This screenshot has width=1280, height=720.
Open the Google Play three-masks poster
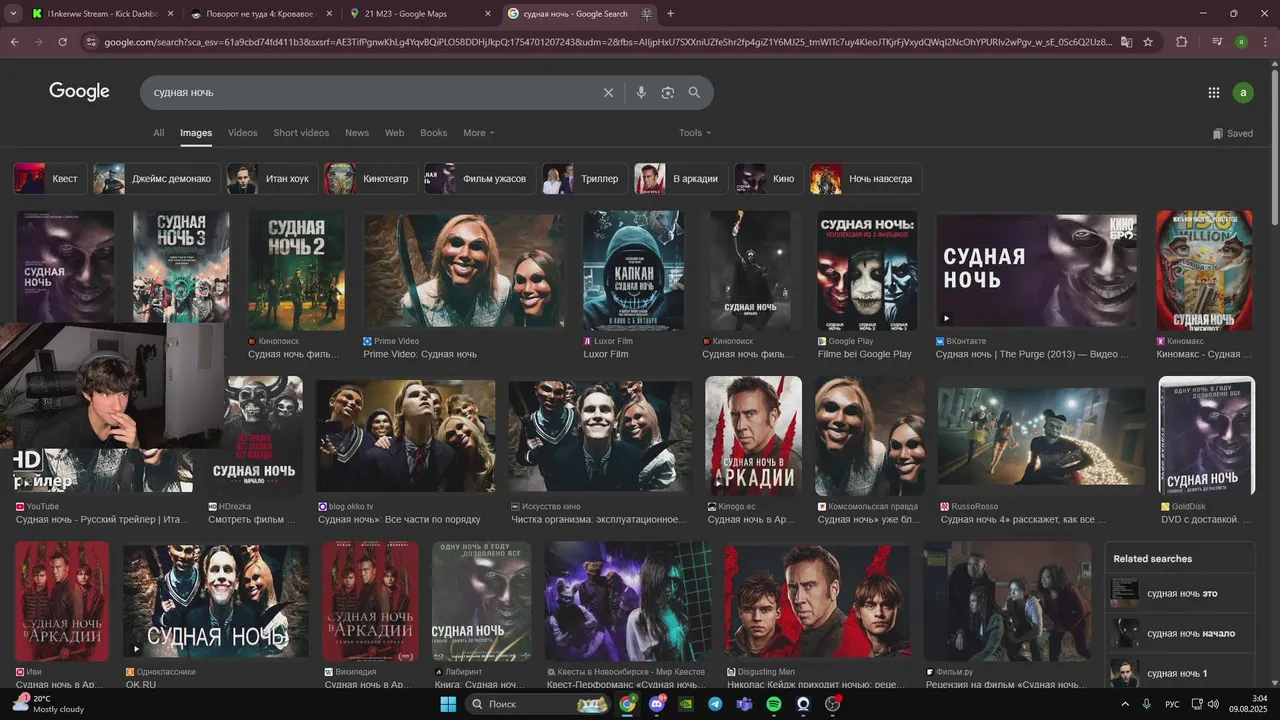pos(867,270)
